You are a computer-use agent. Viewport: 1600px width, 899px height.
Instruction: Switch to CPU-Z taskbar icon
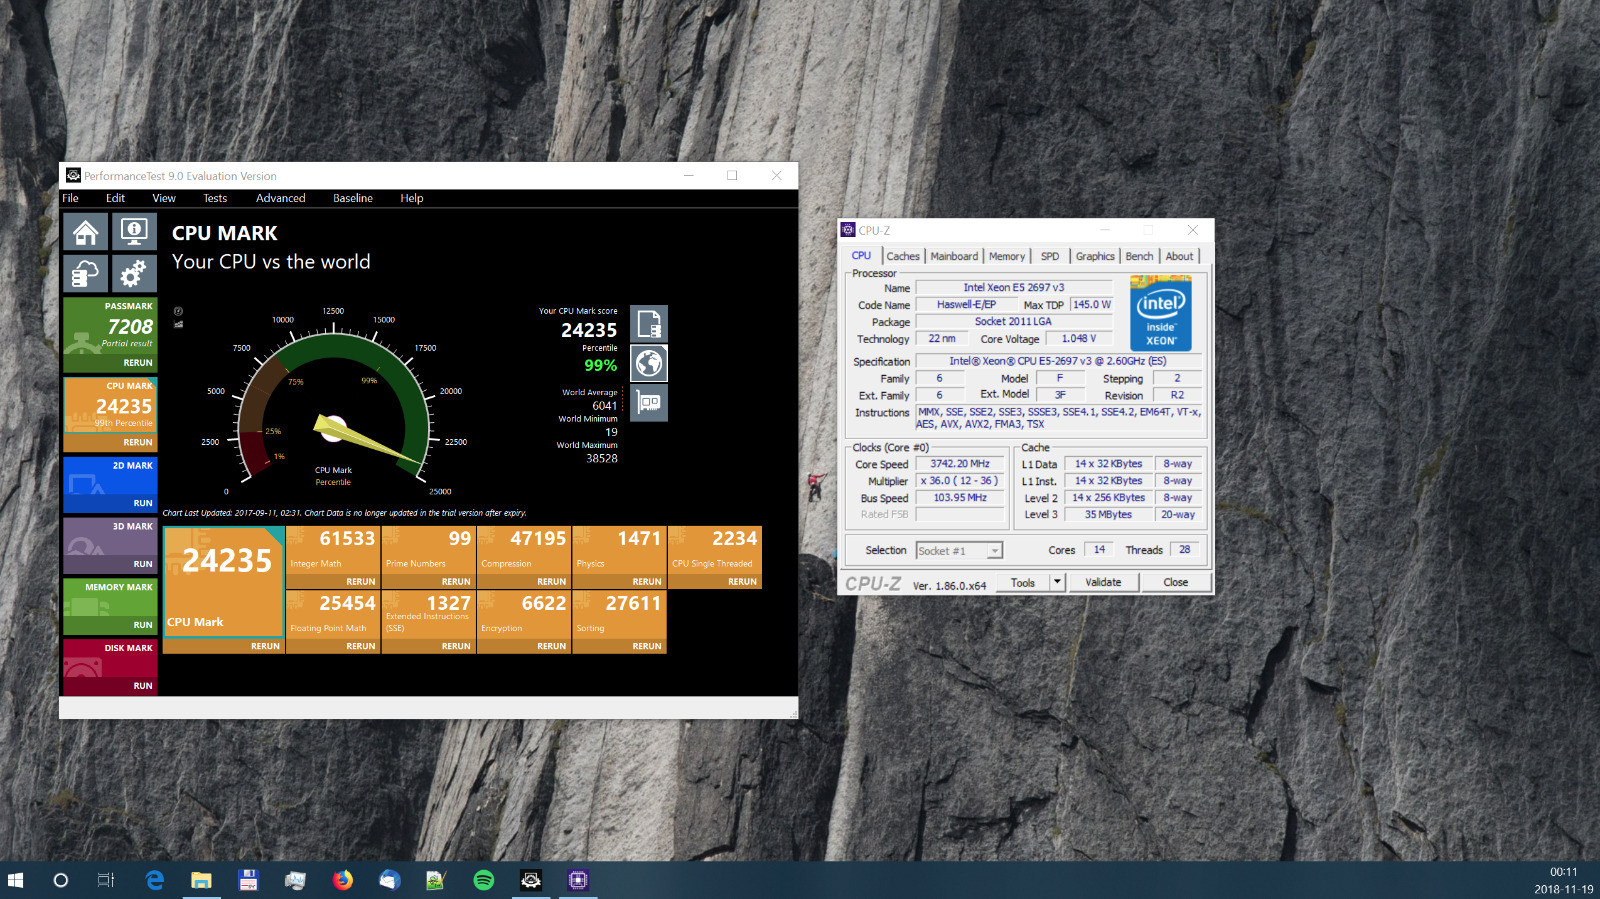tap(578, 880)
